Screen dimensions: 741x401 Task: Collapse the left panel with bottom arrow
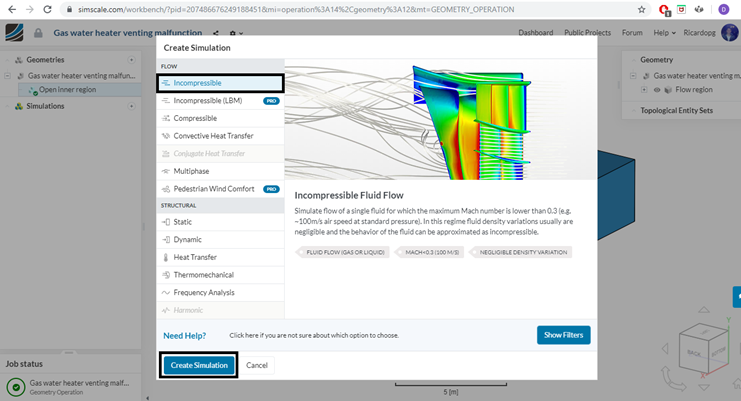[147, 398]
